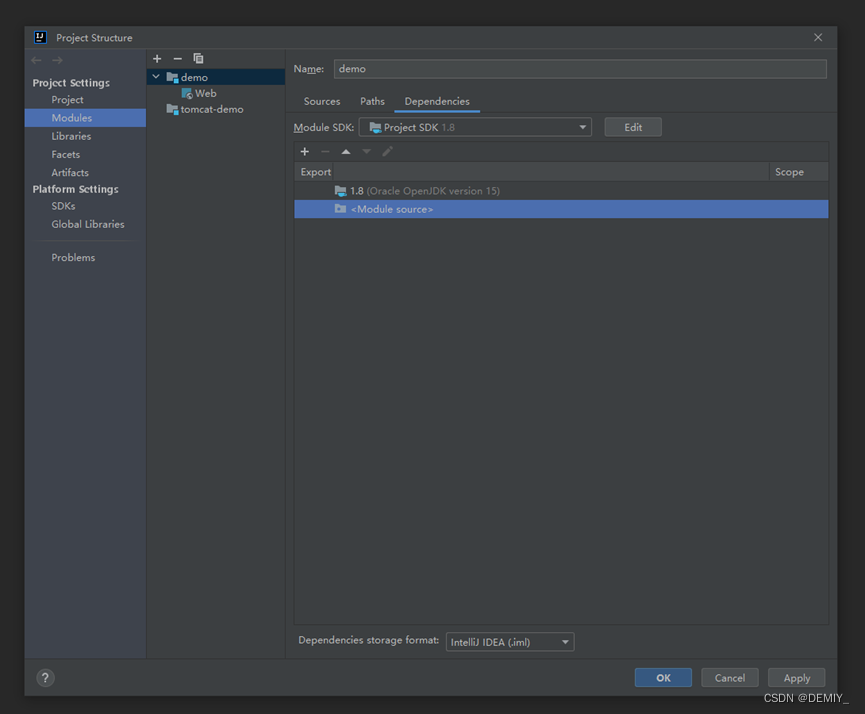
Task: Confirm with the OK button
Action: click(663, 678)
